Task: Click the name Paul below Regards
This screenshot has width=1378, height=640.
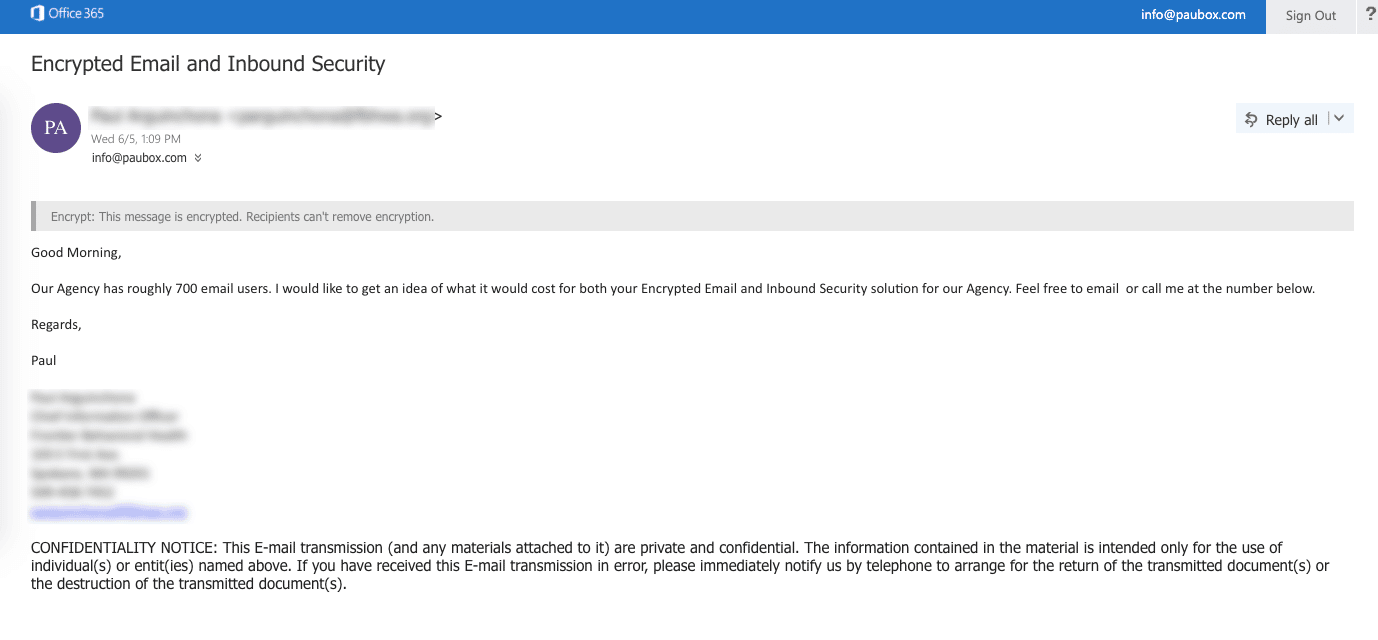Action: (44, 361)
